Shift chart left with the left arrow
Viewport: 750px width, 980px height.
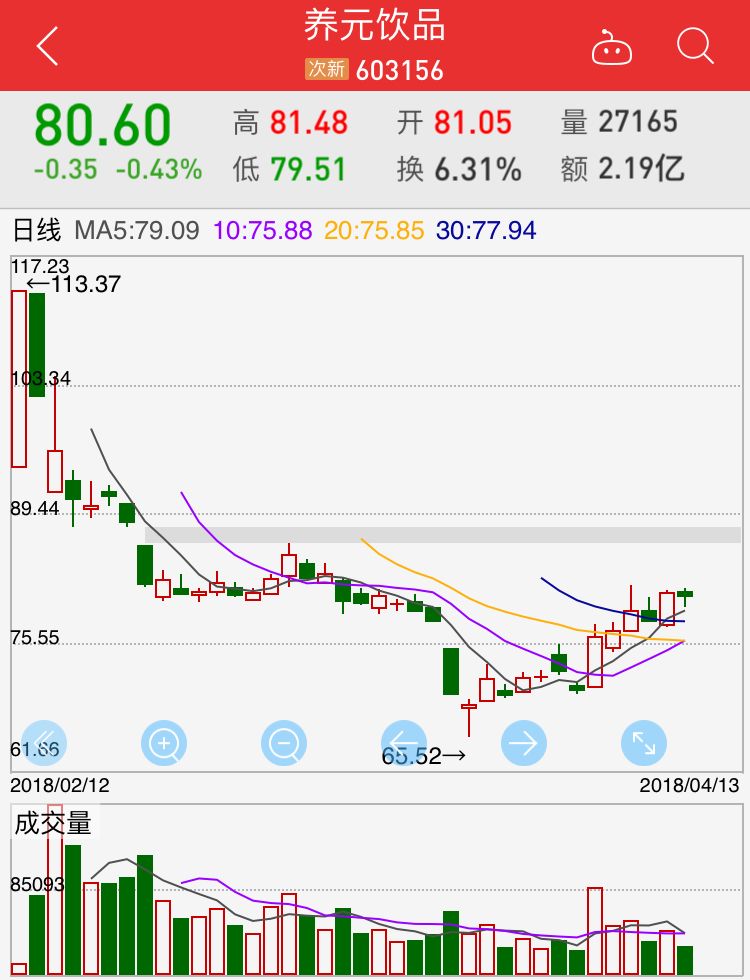(x=404, y=743)
